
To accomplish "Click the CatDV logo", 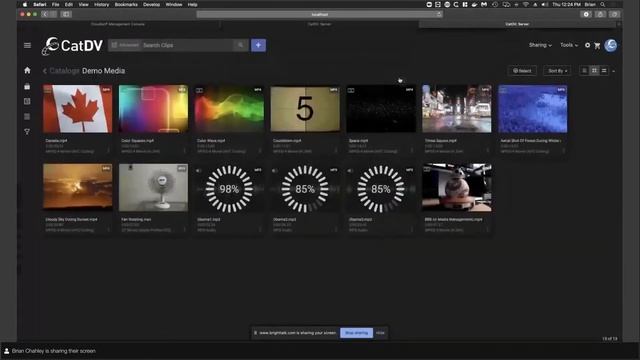I will pos(72,45).
